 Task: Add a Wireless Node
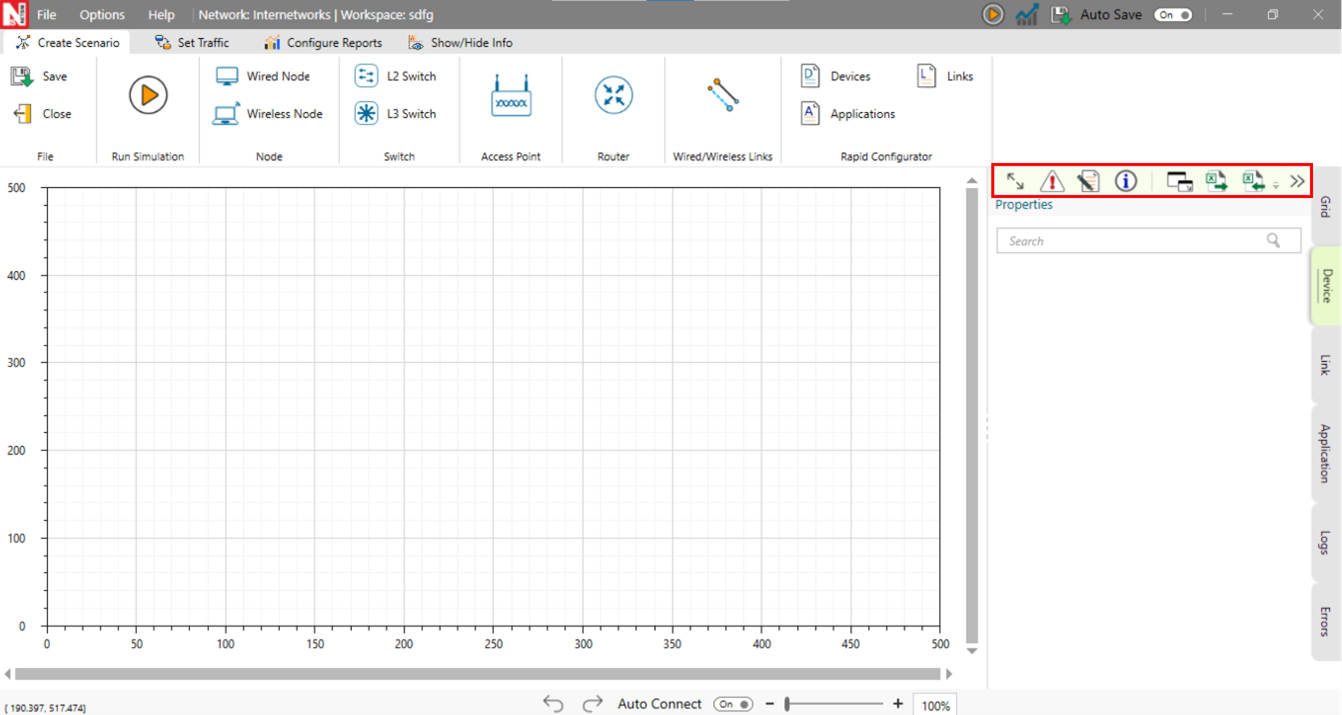pos(268,114)
